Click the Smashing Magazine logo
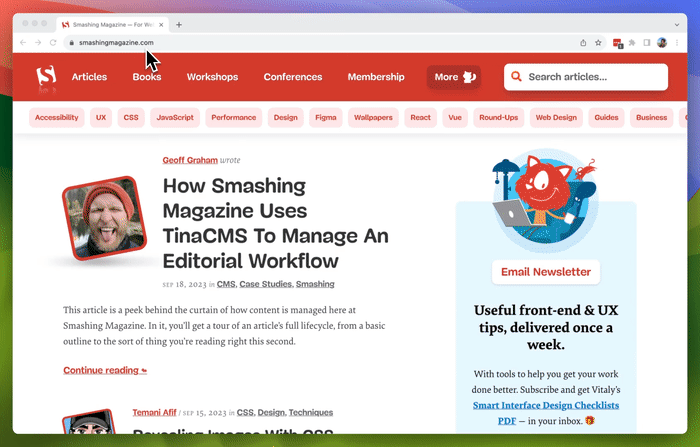This screenshot has width=700, height=447. [x=46, y=77]
